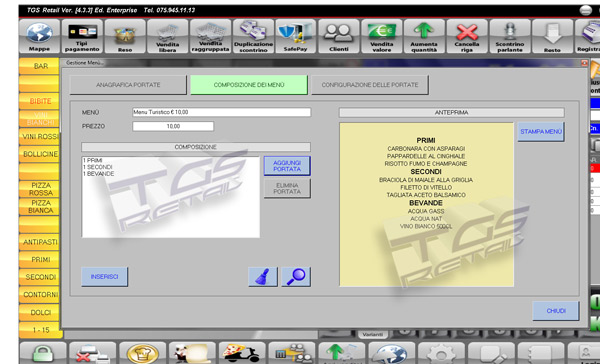Select DOLCI category in sidebar
600x364 pixels.
click(x=39, y=312)
